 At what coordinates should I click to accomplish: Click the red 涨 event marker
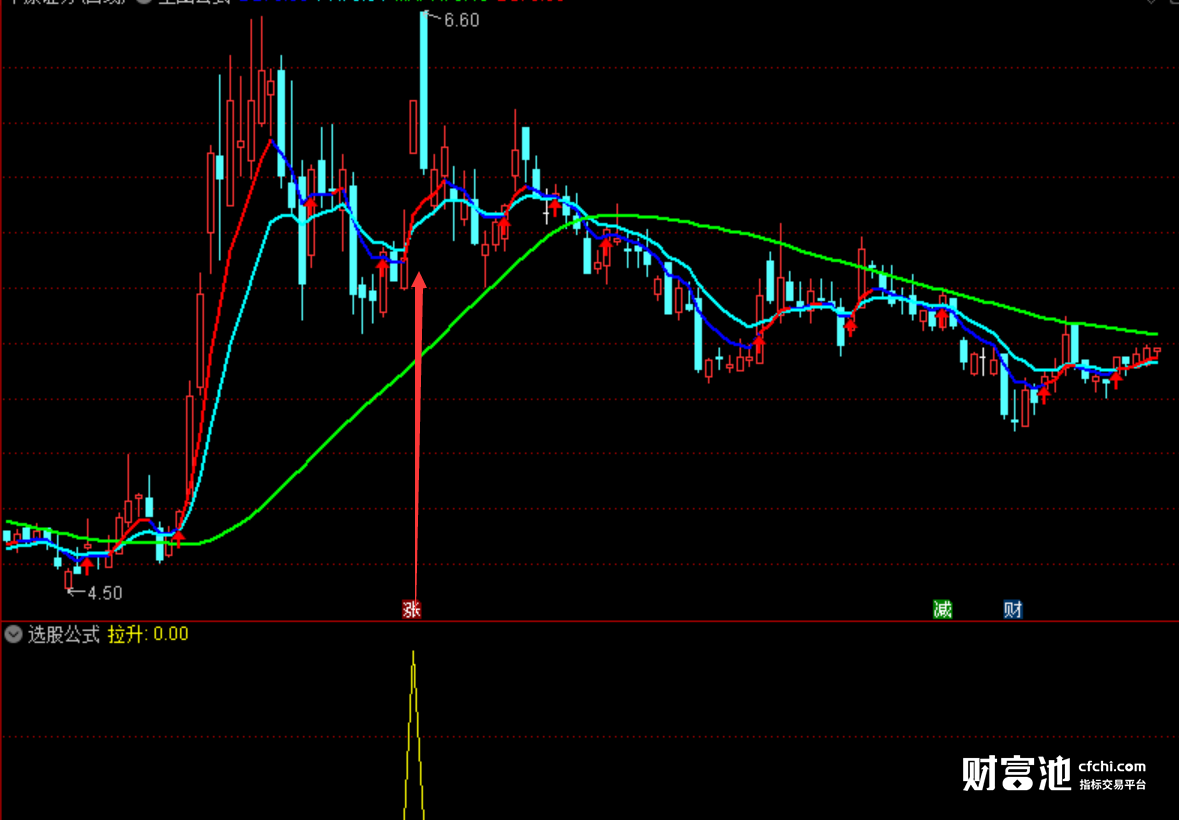[411, 609]
